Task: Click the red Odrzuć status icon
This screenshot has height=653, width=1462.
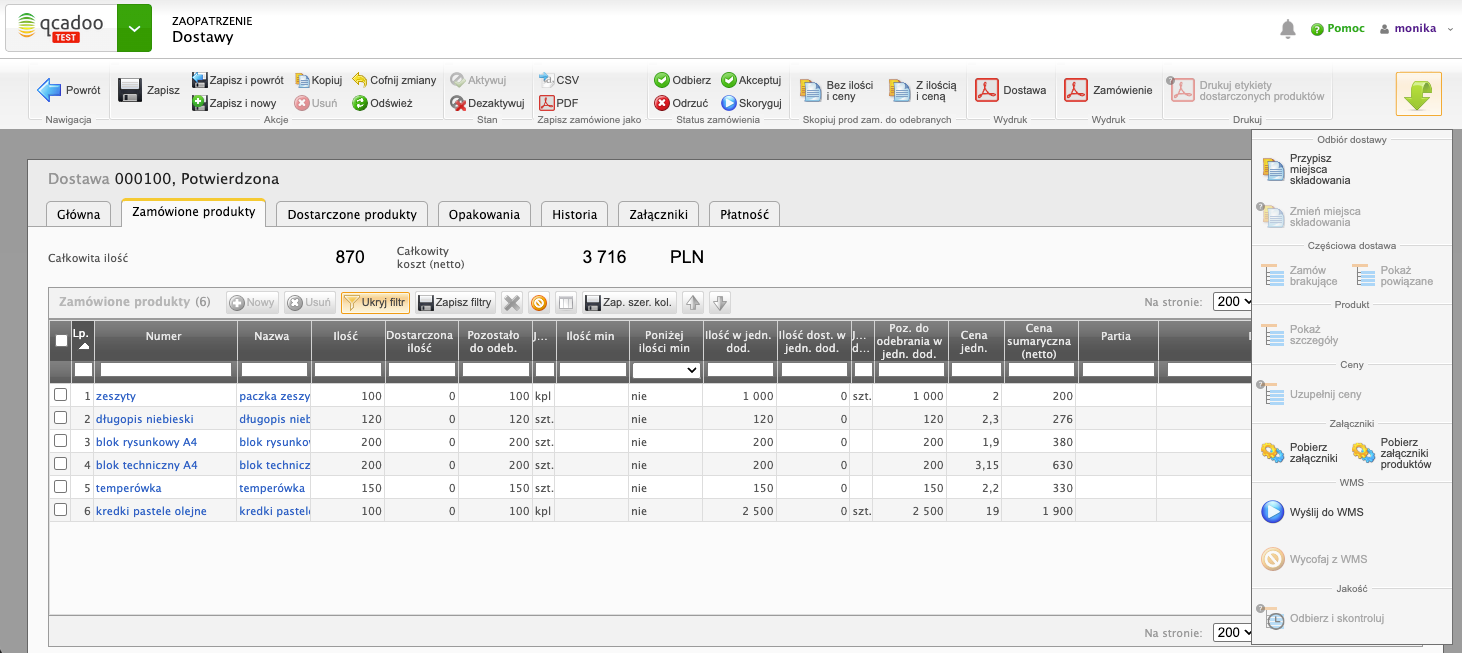Action: point(662,103)
